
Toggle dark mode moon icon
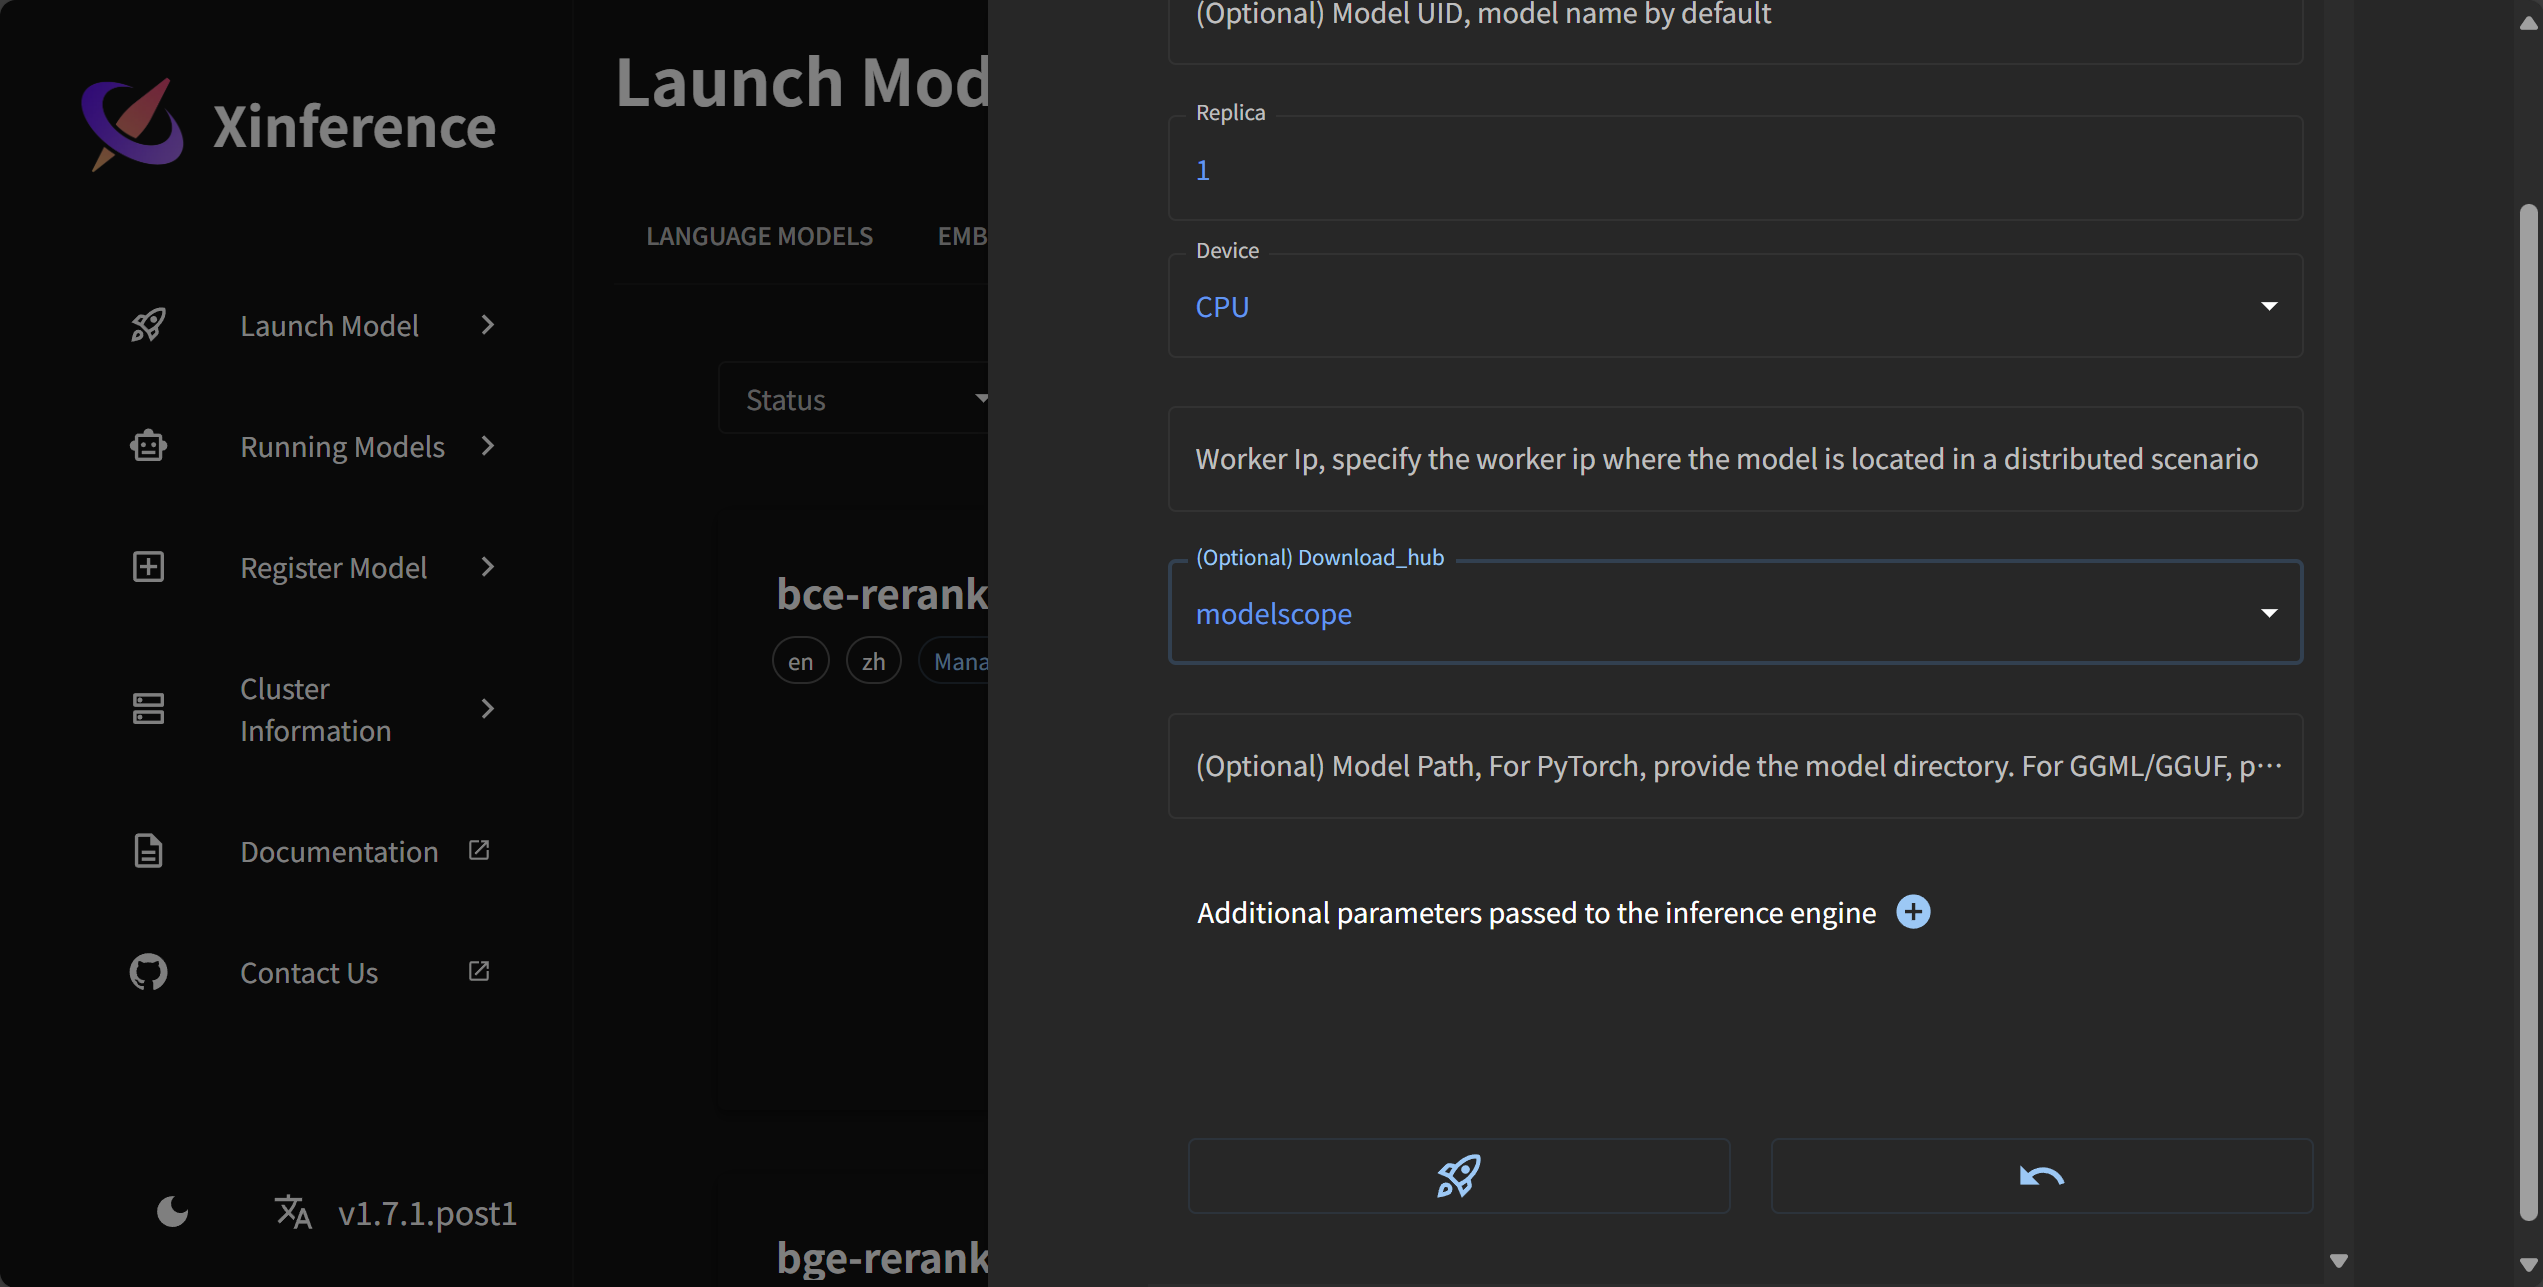click(172, 1212)
